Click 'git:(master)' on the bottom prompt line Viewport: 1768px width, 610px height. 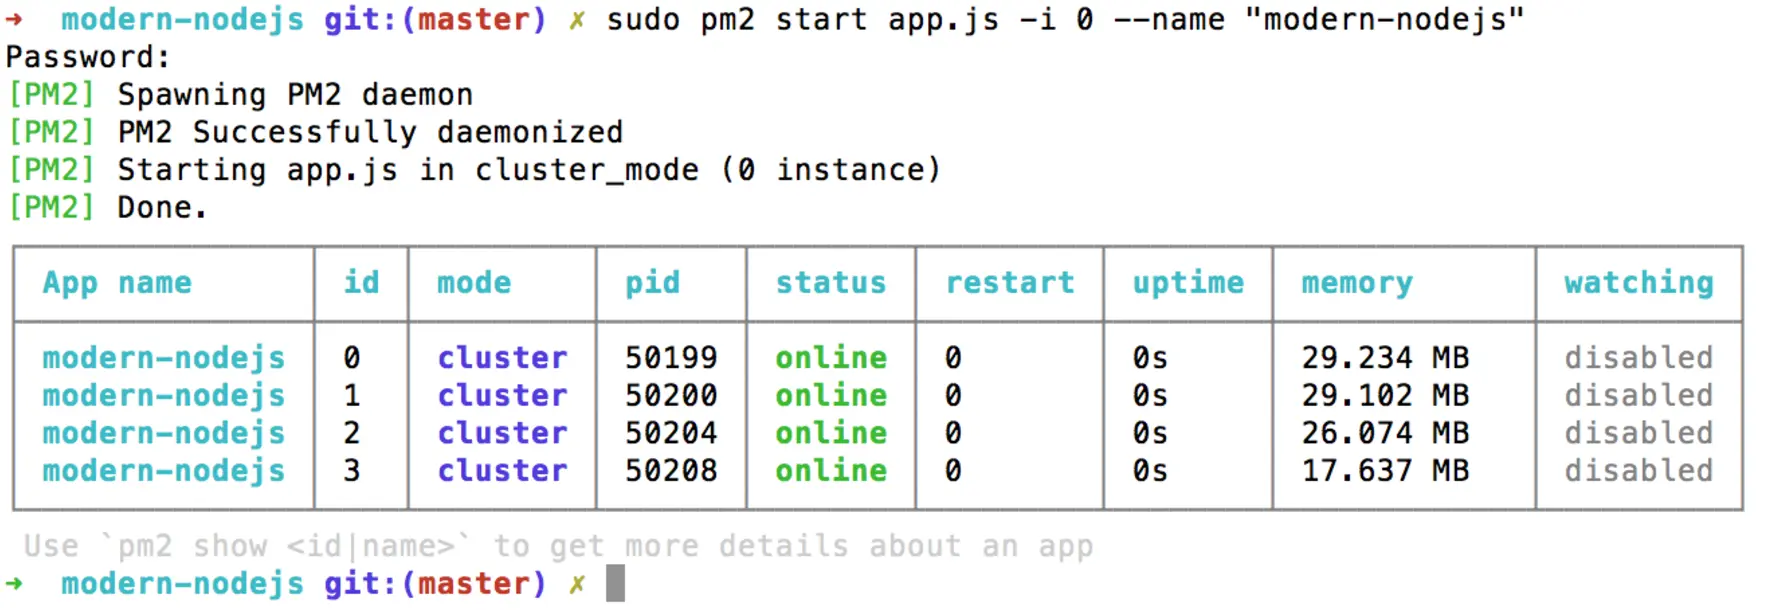[435, 584]
